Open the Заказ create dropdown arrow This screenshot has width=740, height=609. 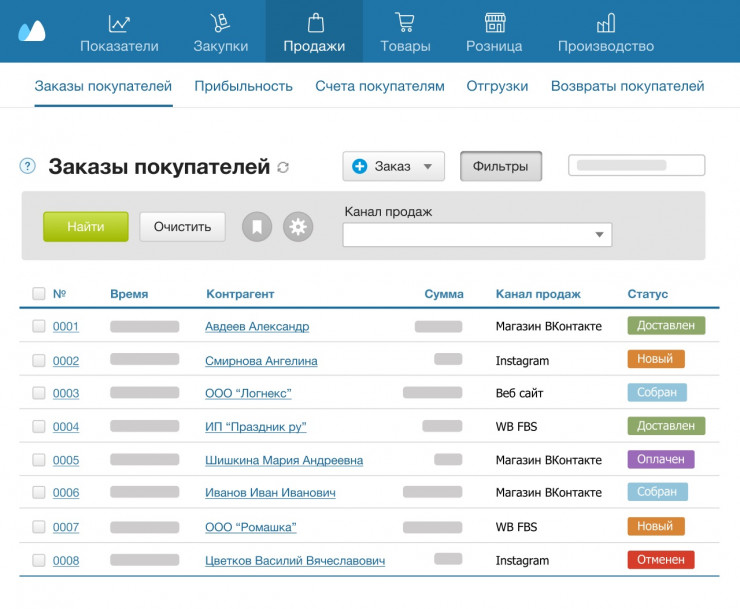pos(427,167)
